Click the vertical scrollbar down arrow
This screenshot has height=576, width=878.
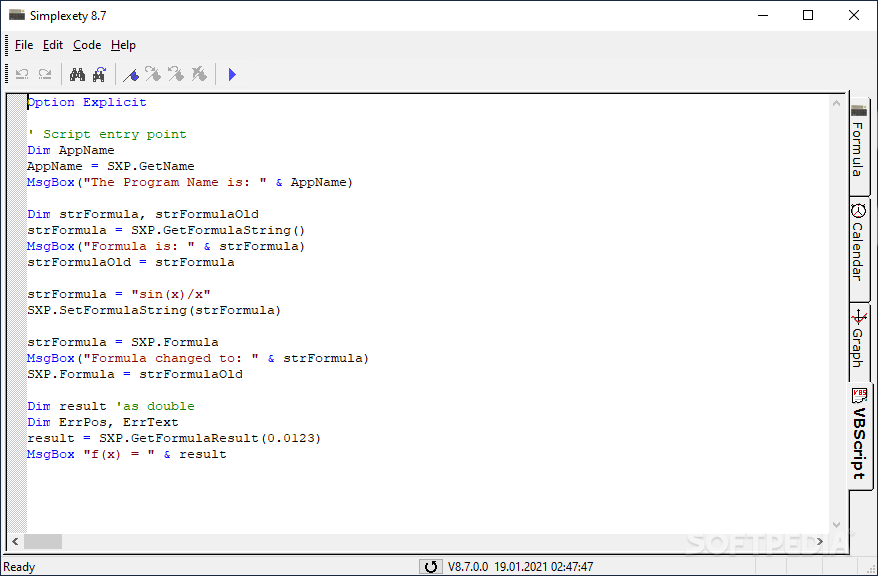837,525
